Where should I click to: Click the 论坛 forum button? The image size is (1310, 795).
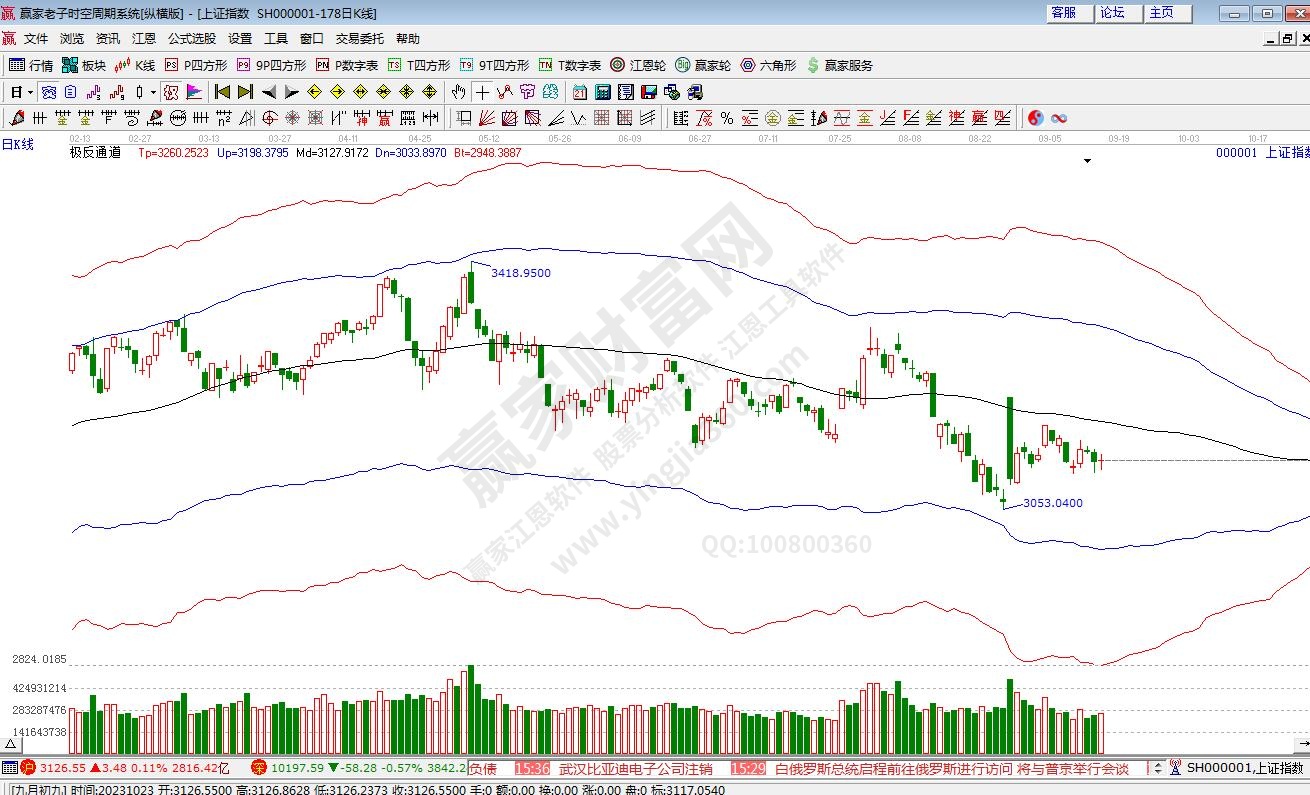click(1112, 13)
